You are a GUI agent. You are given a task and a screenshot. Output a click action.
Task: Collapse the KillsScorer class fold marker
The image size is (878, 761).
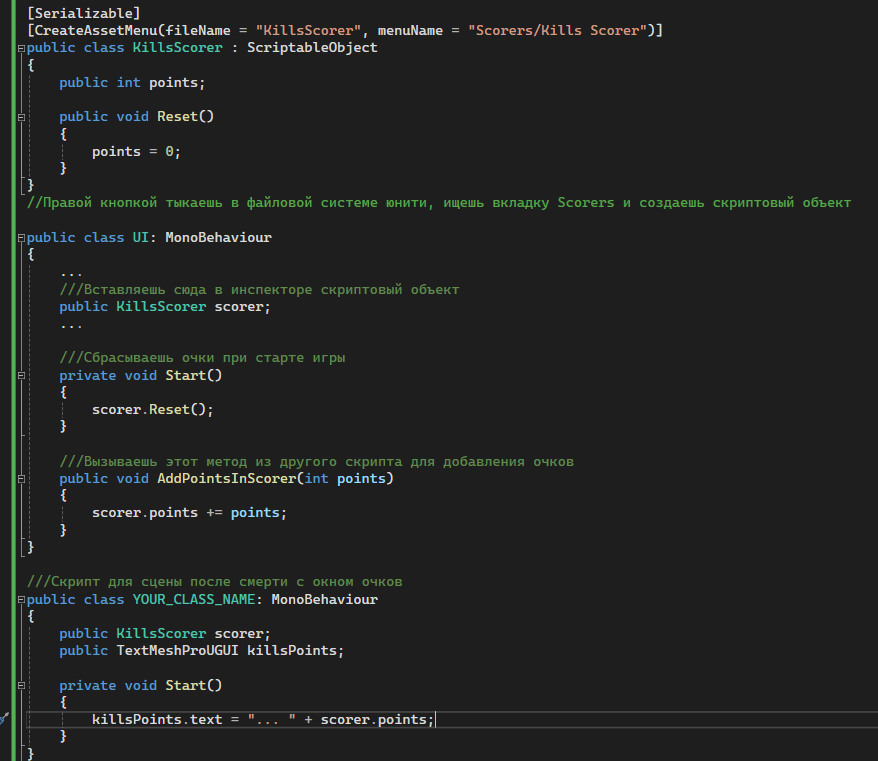(x=21, y=49)
